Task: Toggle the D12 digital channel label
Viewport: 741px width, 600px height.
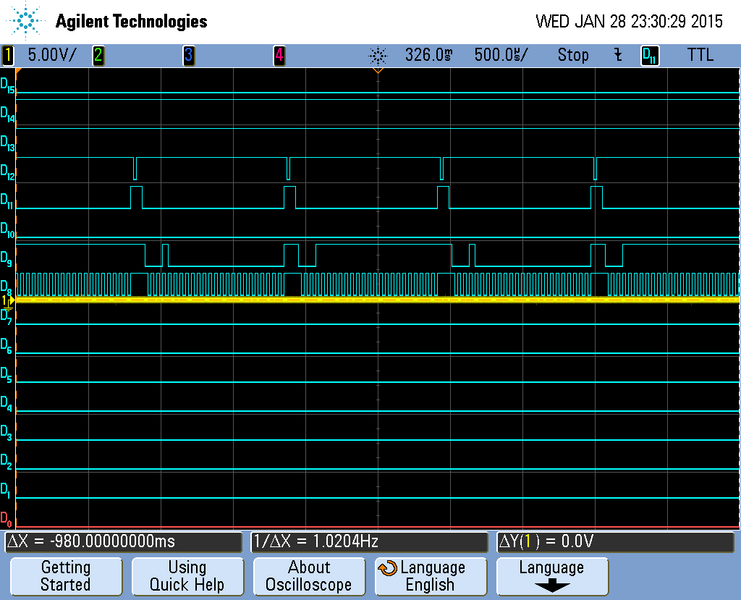Action: [8, 175]
